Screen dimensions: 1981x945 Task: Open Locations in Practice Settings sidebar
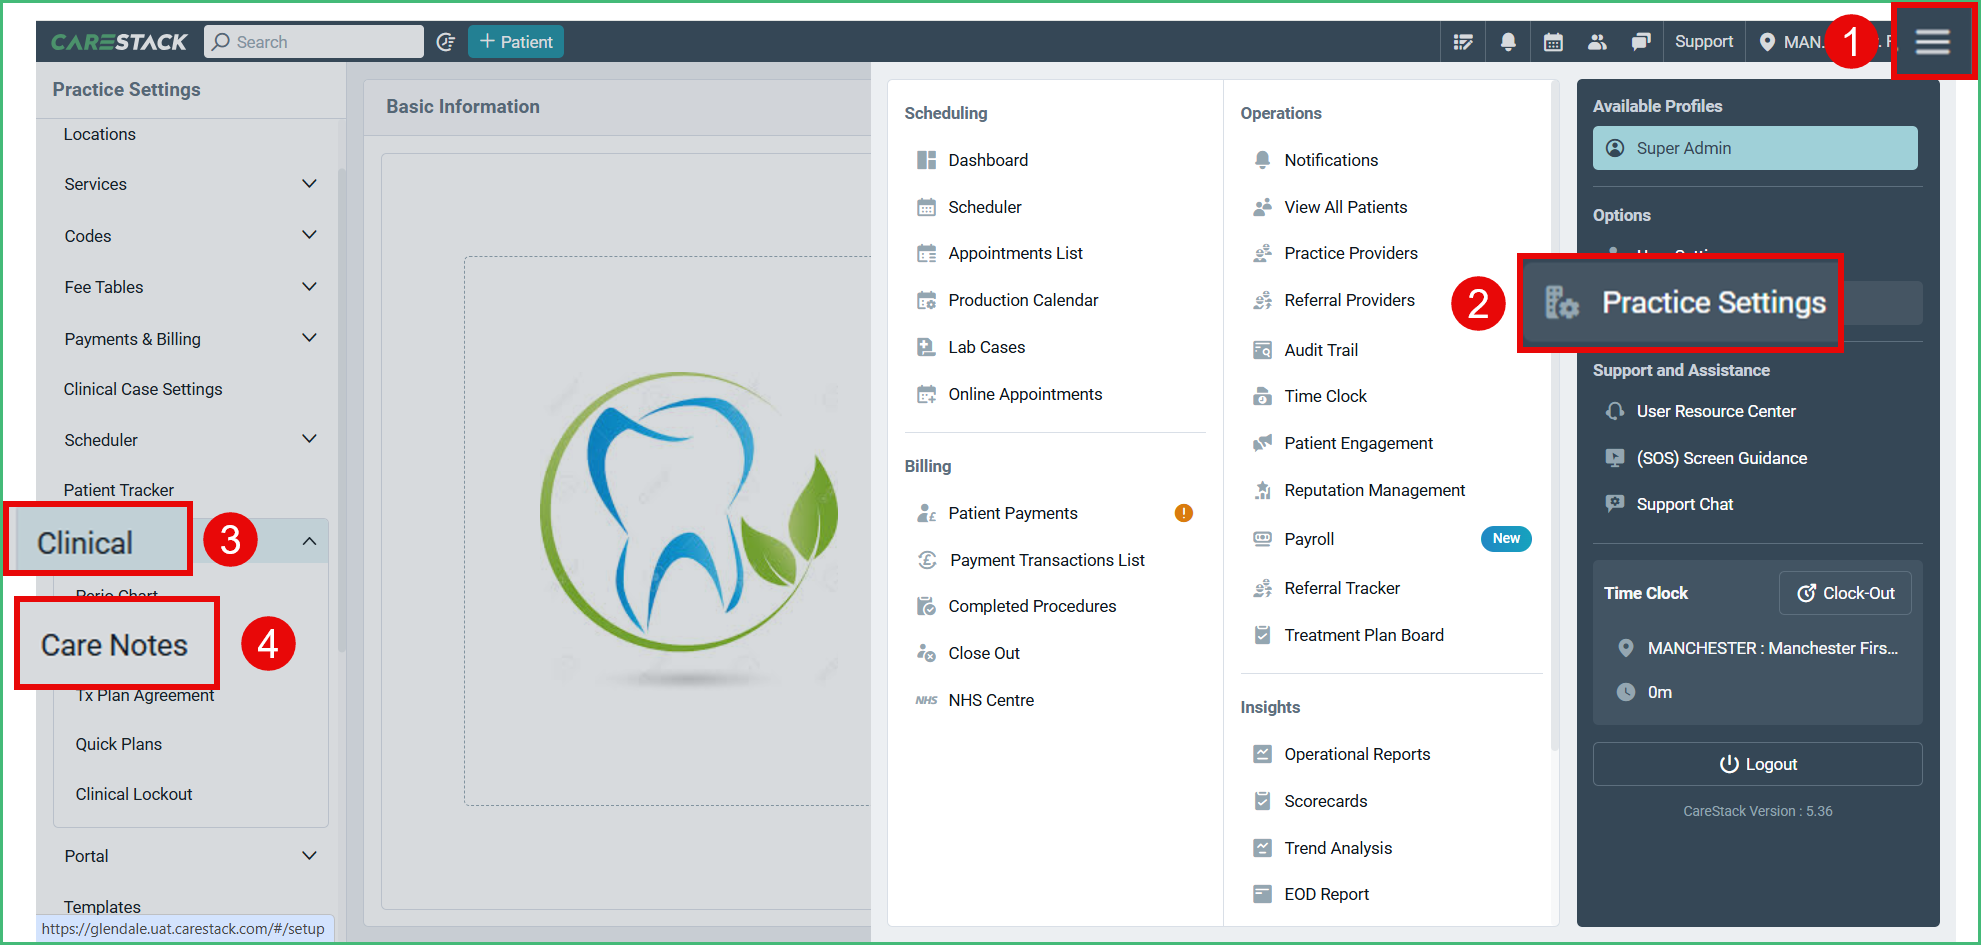point(100,134)
